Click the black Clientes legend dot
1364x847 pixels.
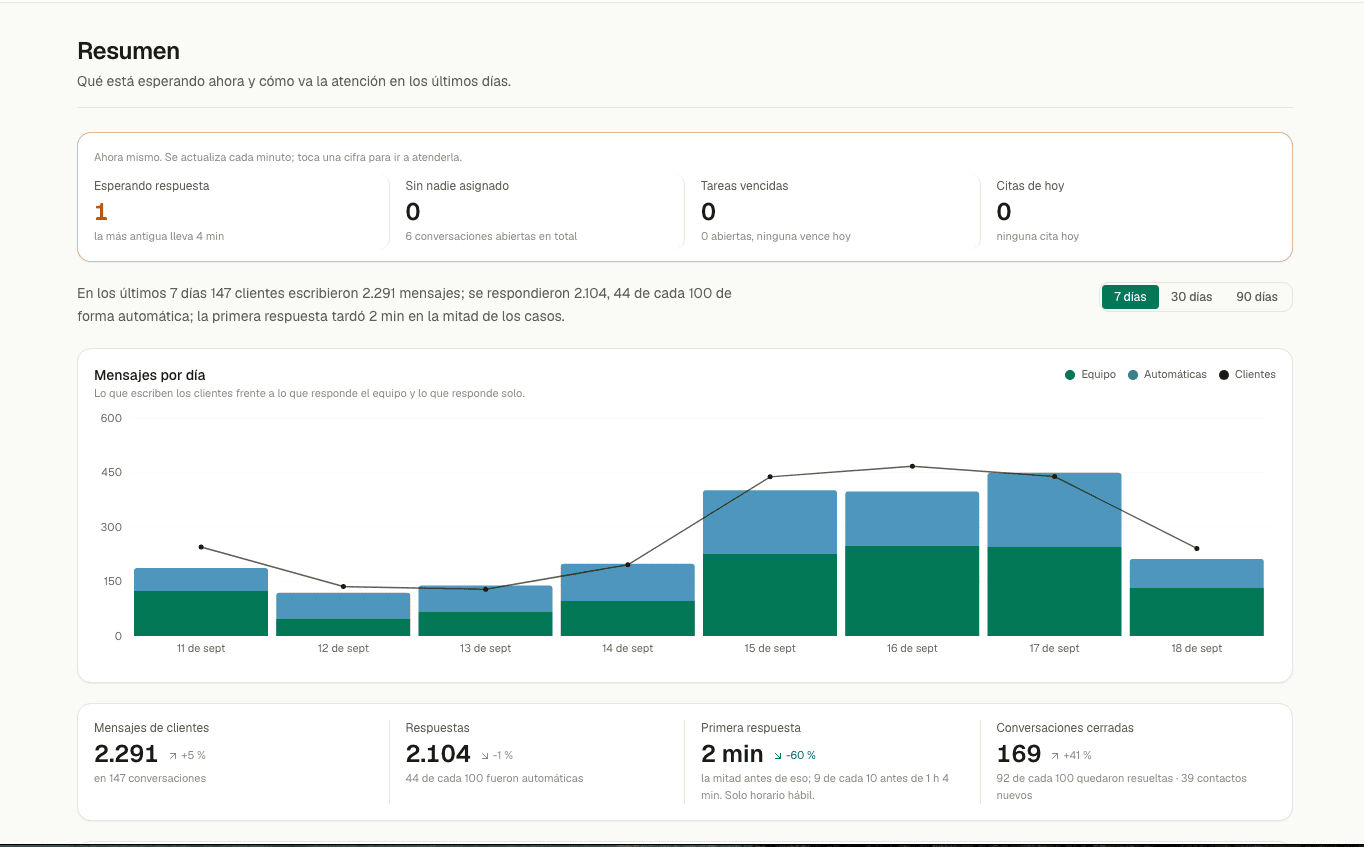pos(1224,375)
